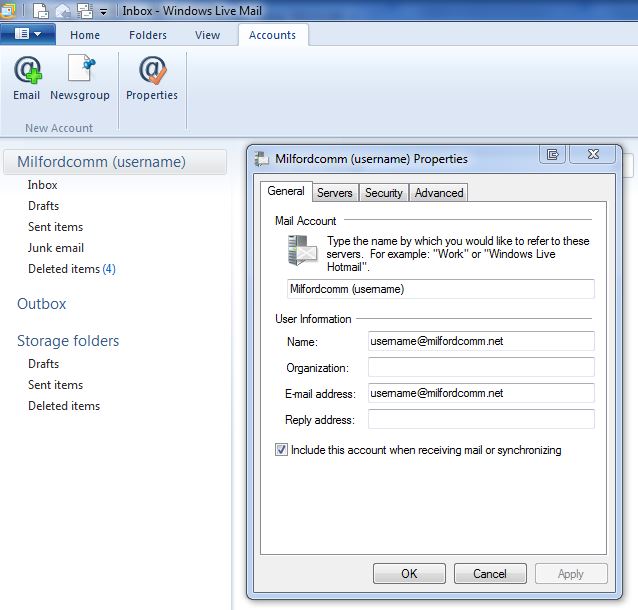638x610 pixels.
Task: Click the new message icon in quick access toolbar
Action: [x=40, y=11]
